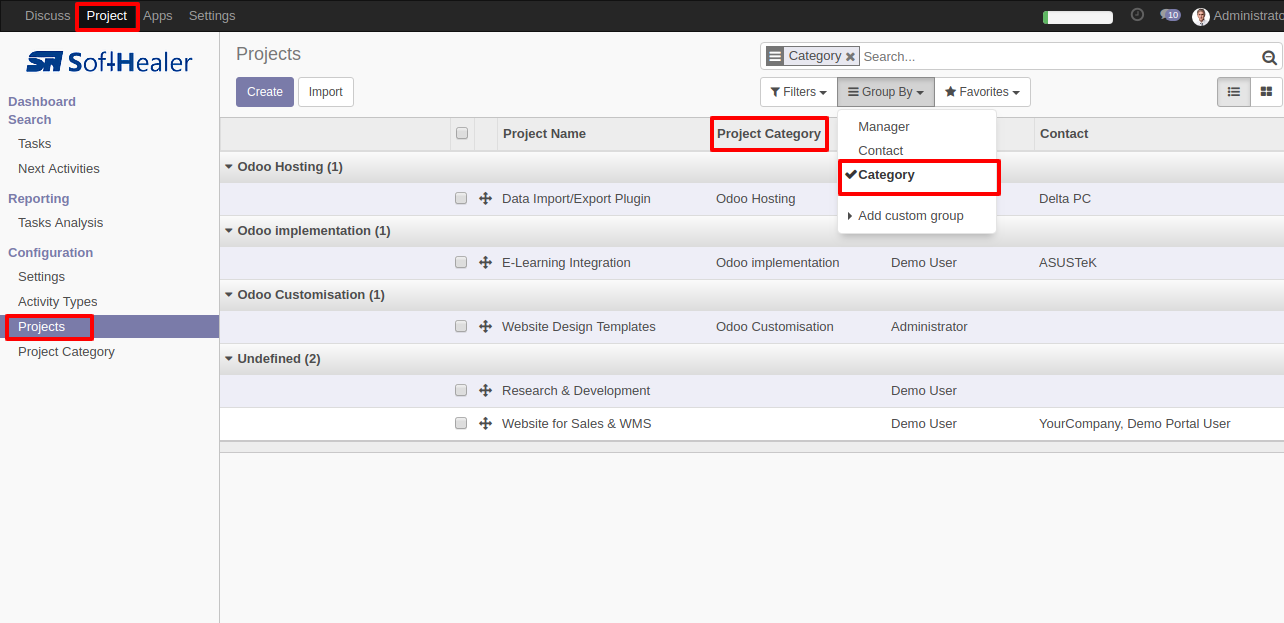The width and height of the screenshot is (1284, 623).
Task: Check the Website for Sales & WMS row
Action: 461,423
